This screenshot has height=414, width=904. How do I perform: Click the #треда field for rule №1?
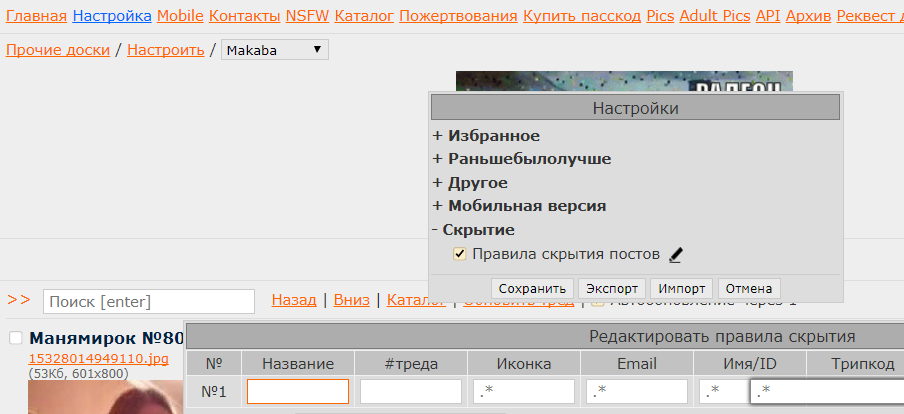410,392
